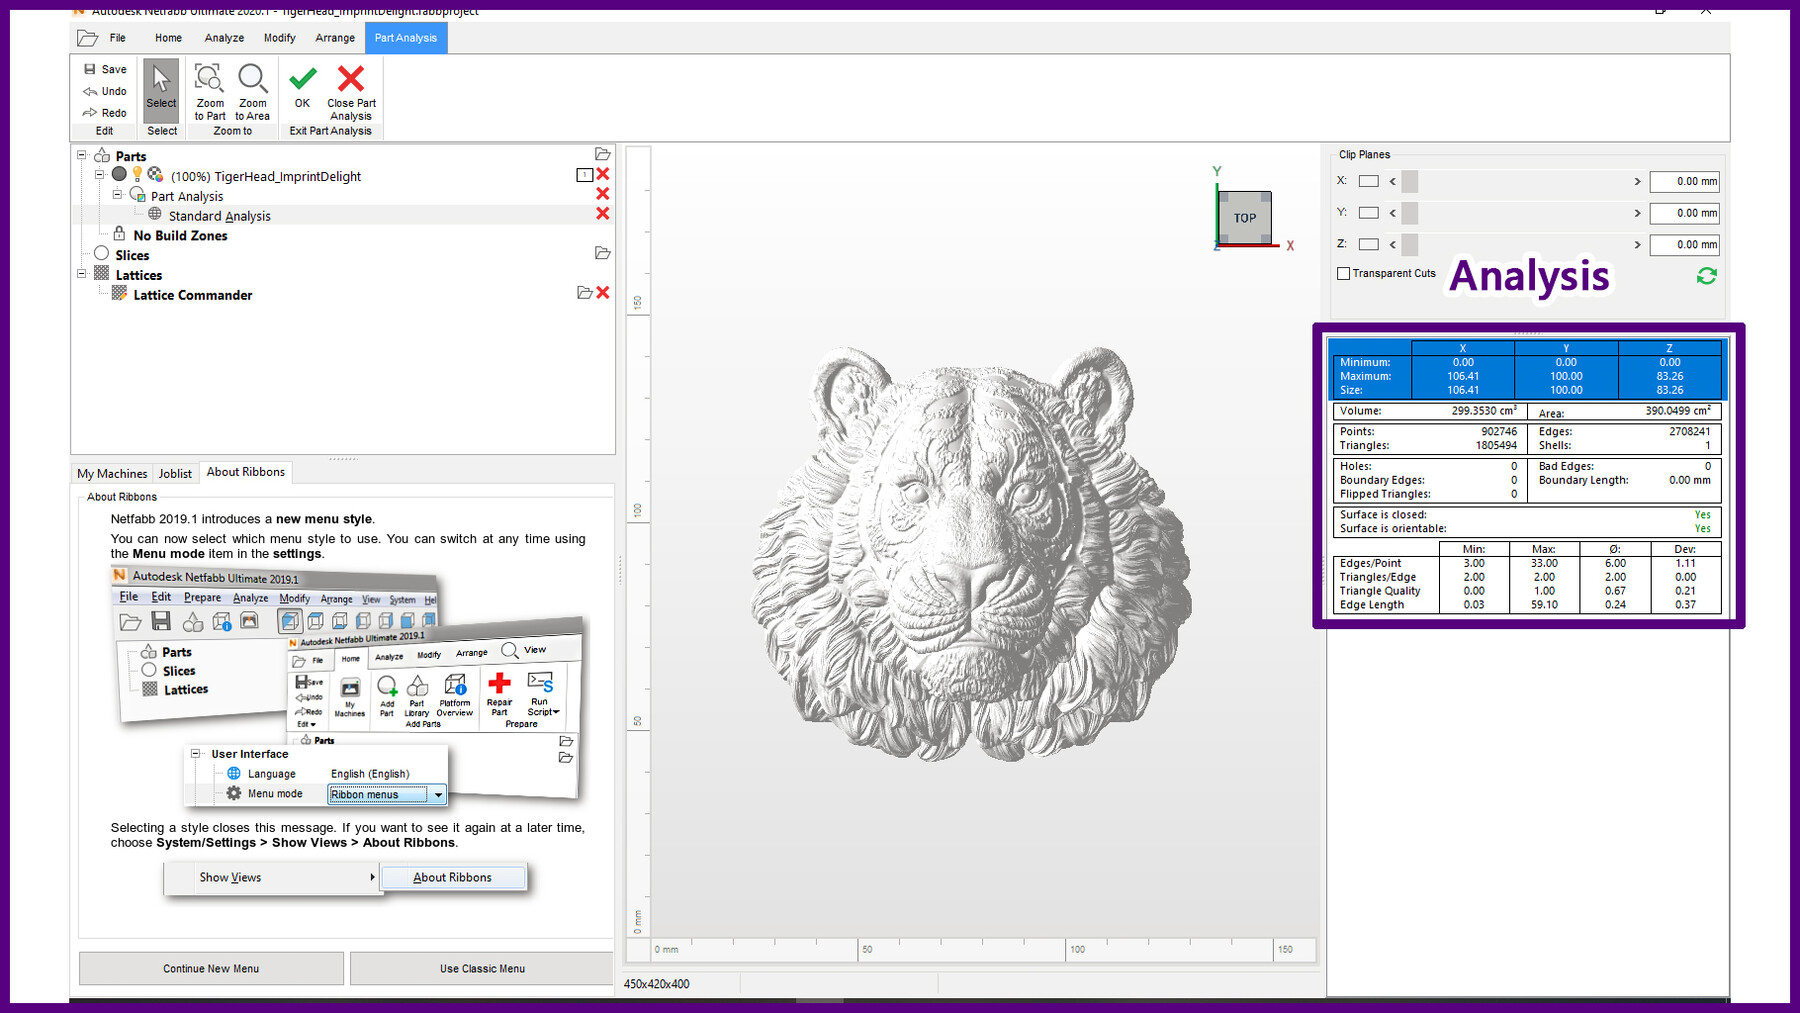The image size is (1800, 1013).
Task: Zoom to Part in the ribbon
Action: pyautogui.click(x=210, y=93)
